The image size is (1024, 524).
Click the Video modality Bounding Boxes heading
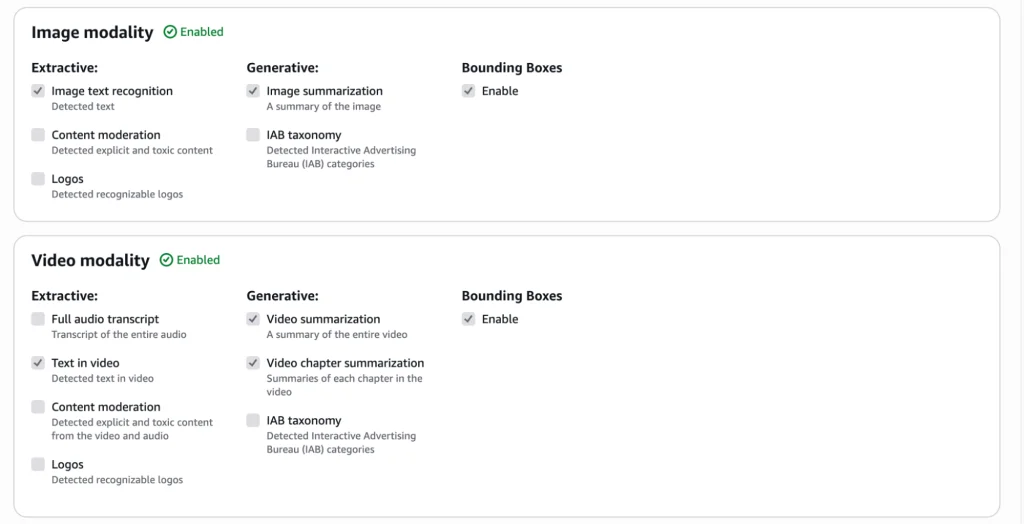pos(512,295)
